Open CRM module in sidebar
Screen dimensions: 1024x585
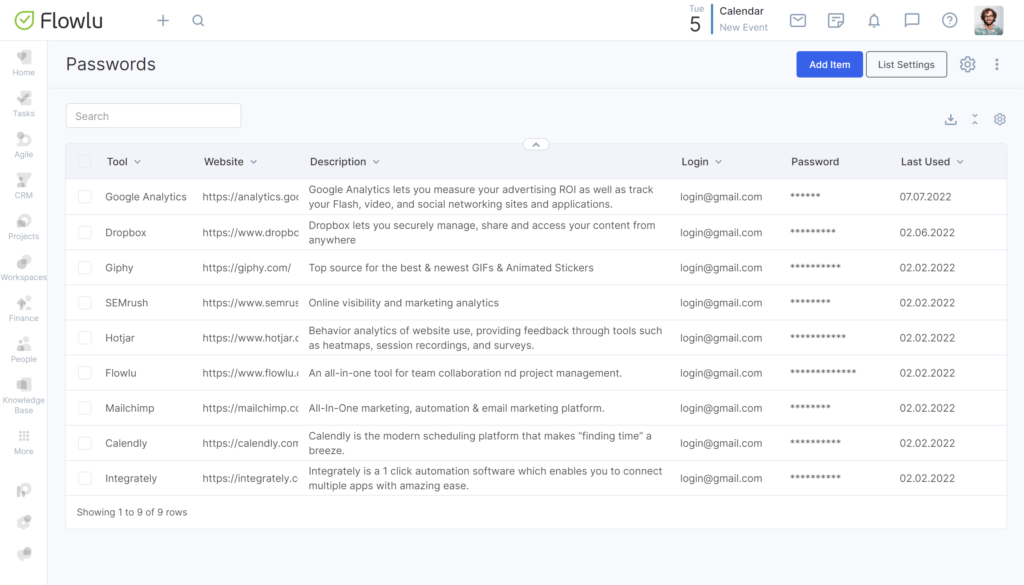24,187
